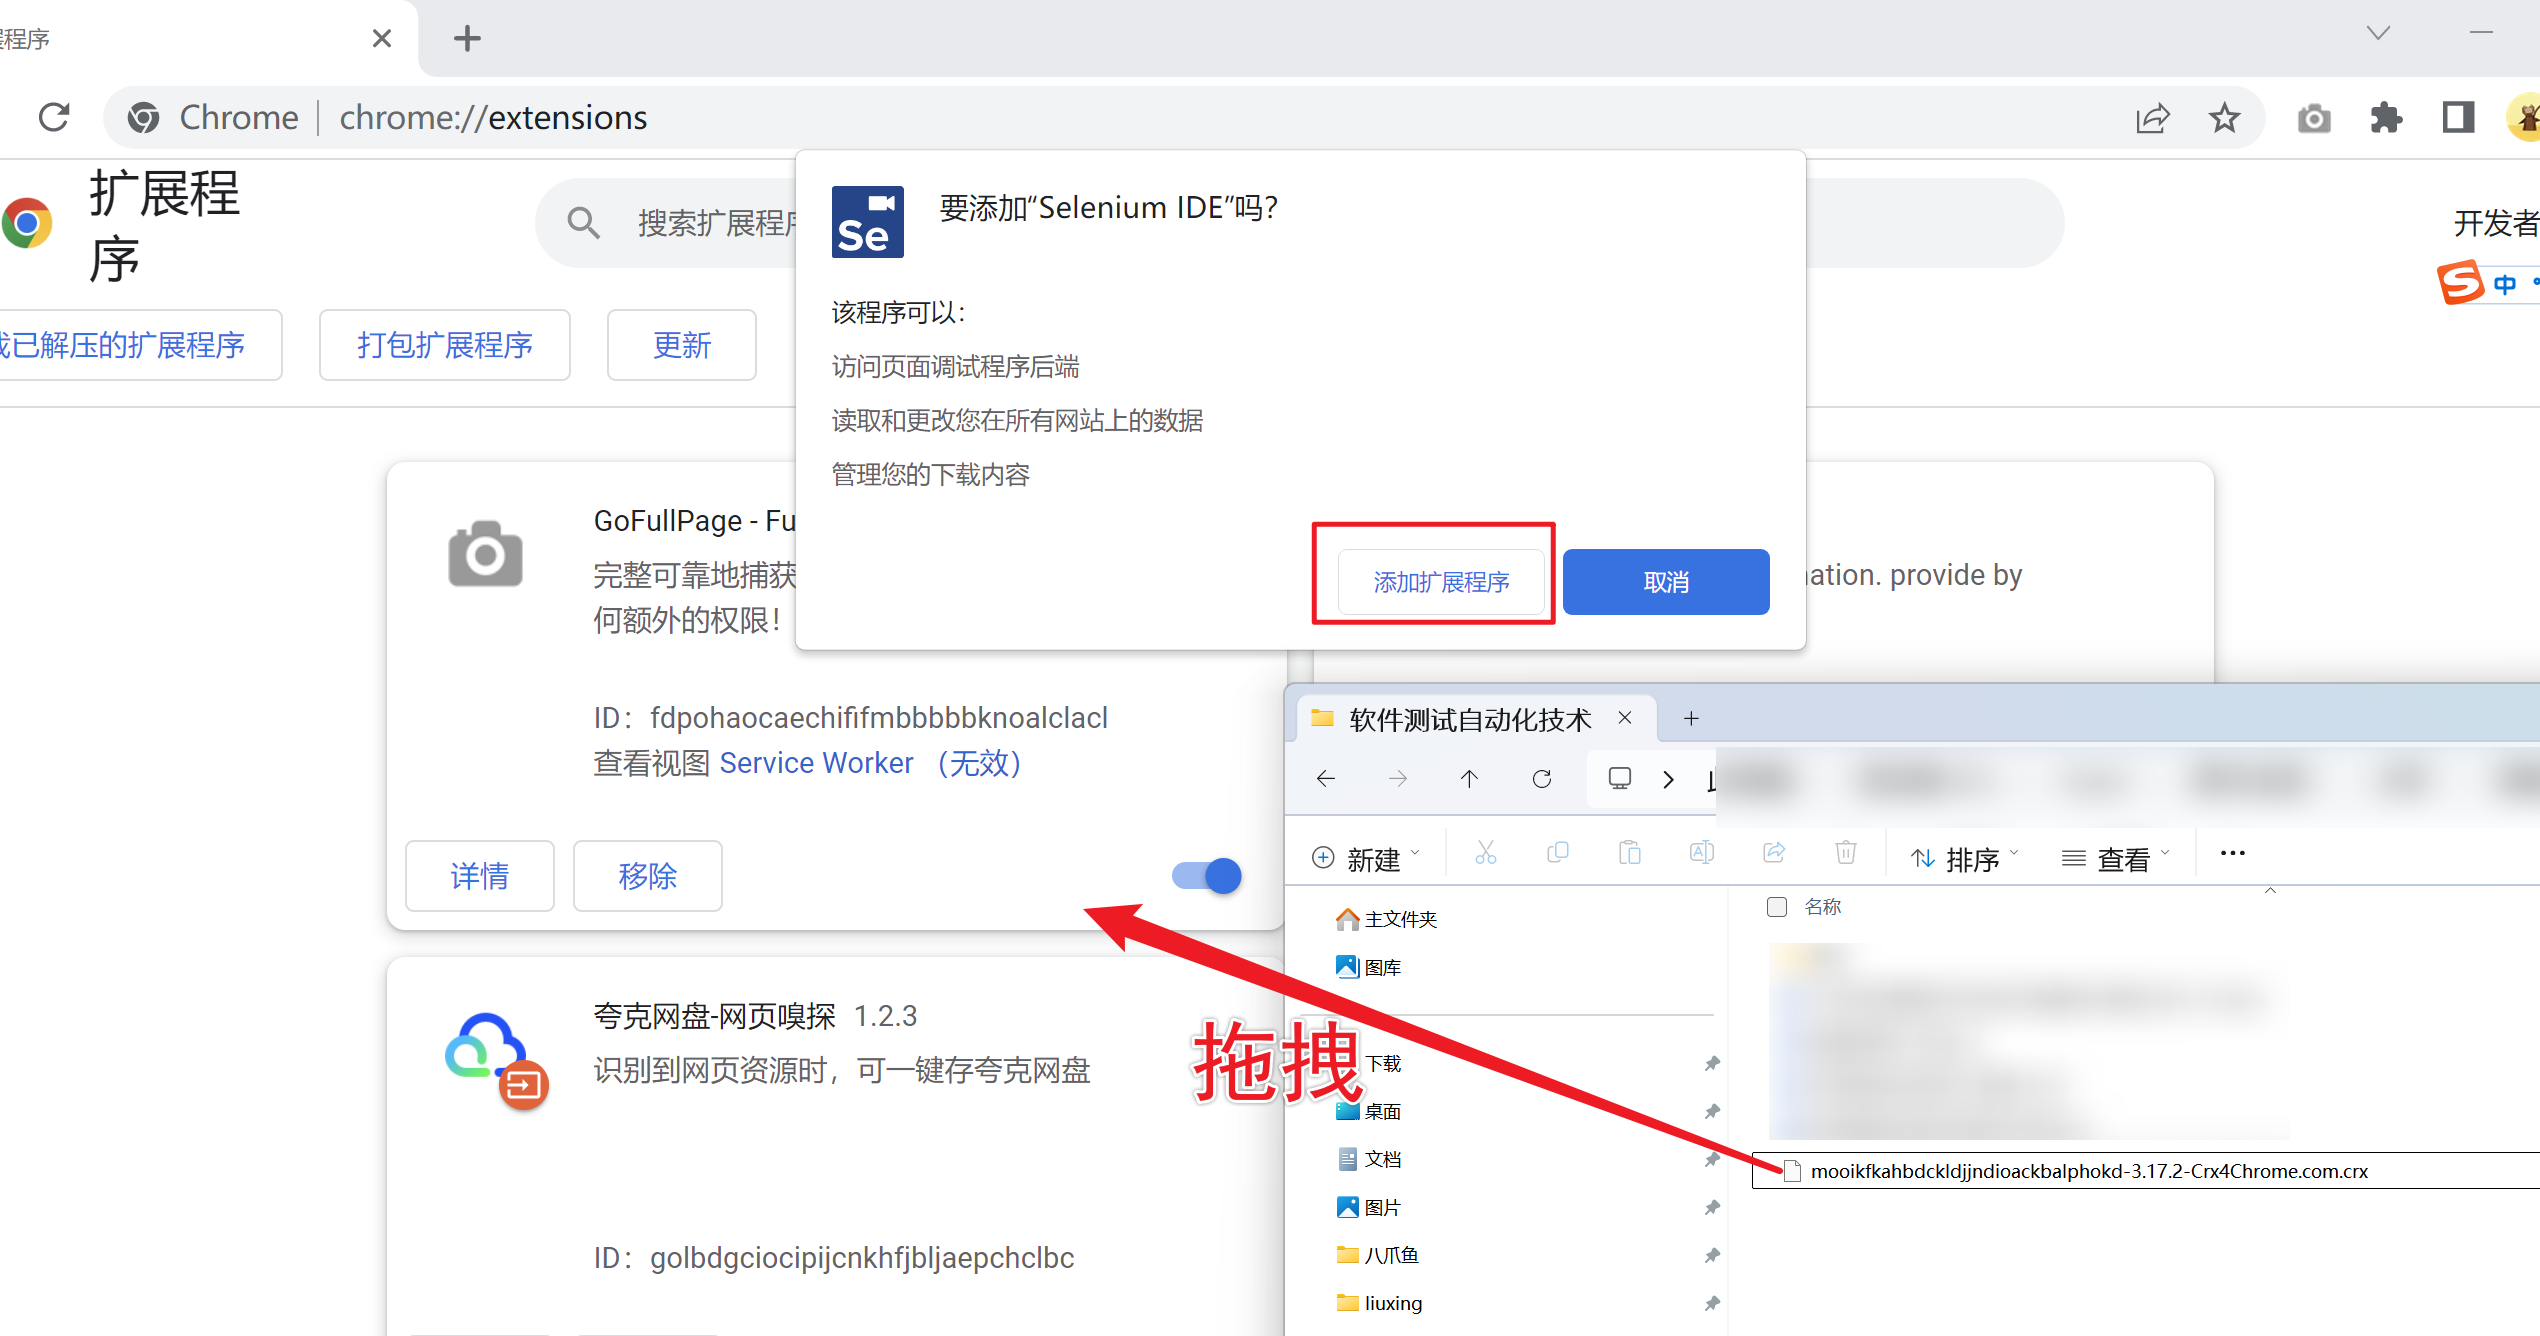Open the Service Worker link
The image size is (2540, 1336).
pyautogui.click(x=816, y=763)
